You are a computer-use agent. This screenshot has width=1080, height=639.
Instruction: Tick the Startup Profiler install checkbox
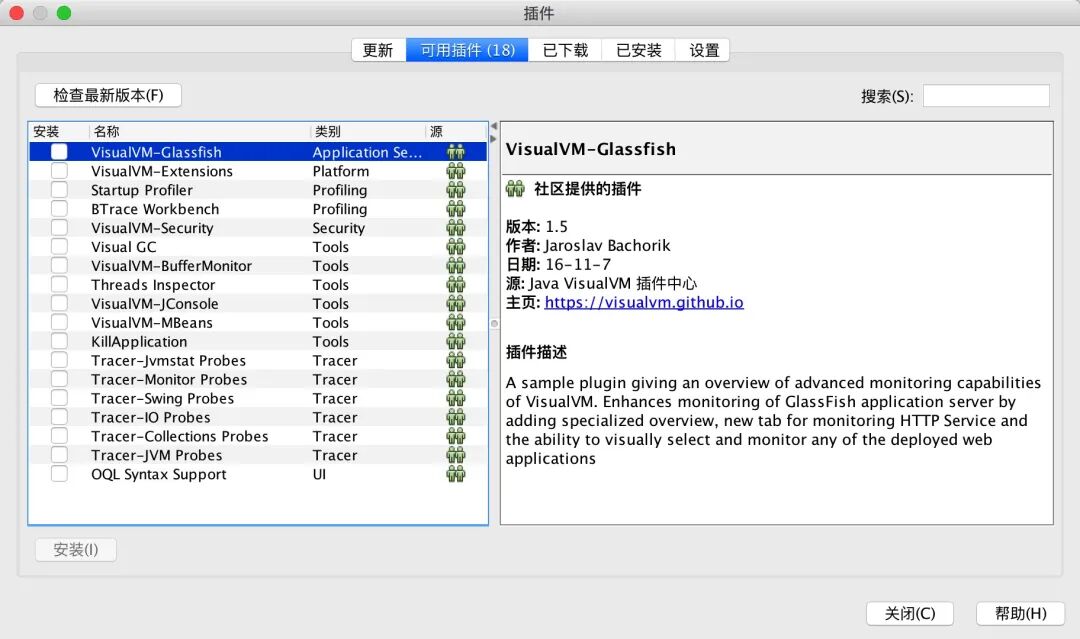tap(59, 190)
